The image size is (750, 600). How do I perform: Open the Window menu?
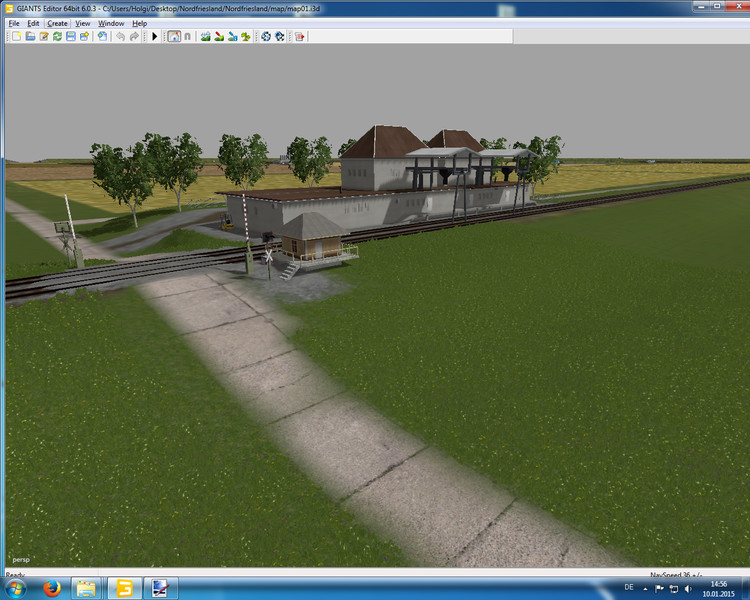tap(111, 23)
